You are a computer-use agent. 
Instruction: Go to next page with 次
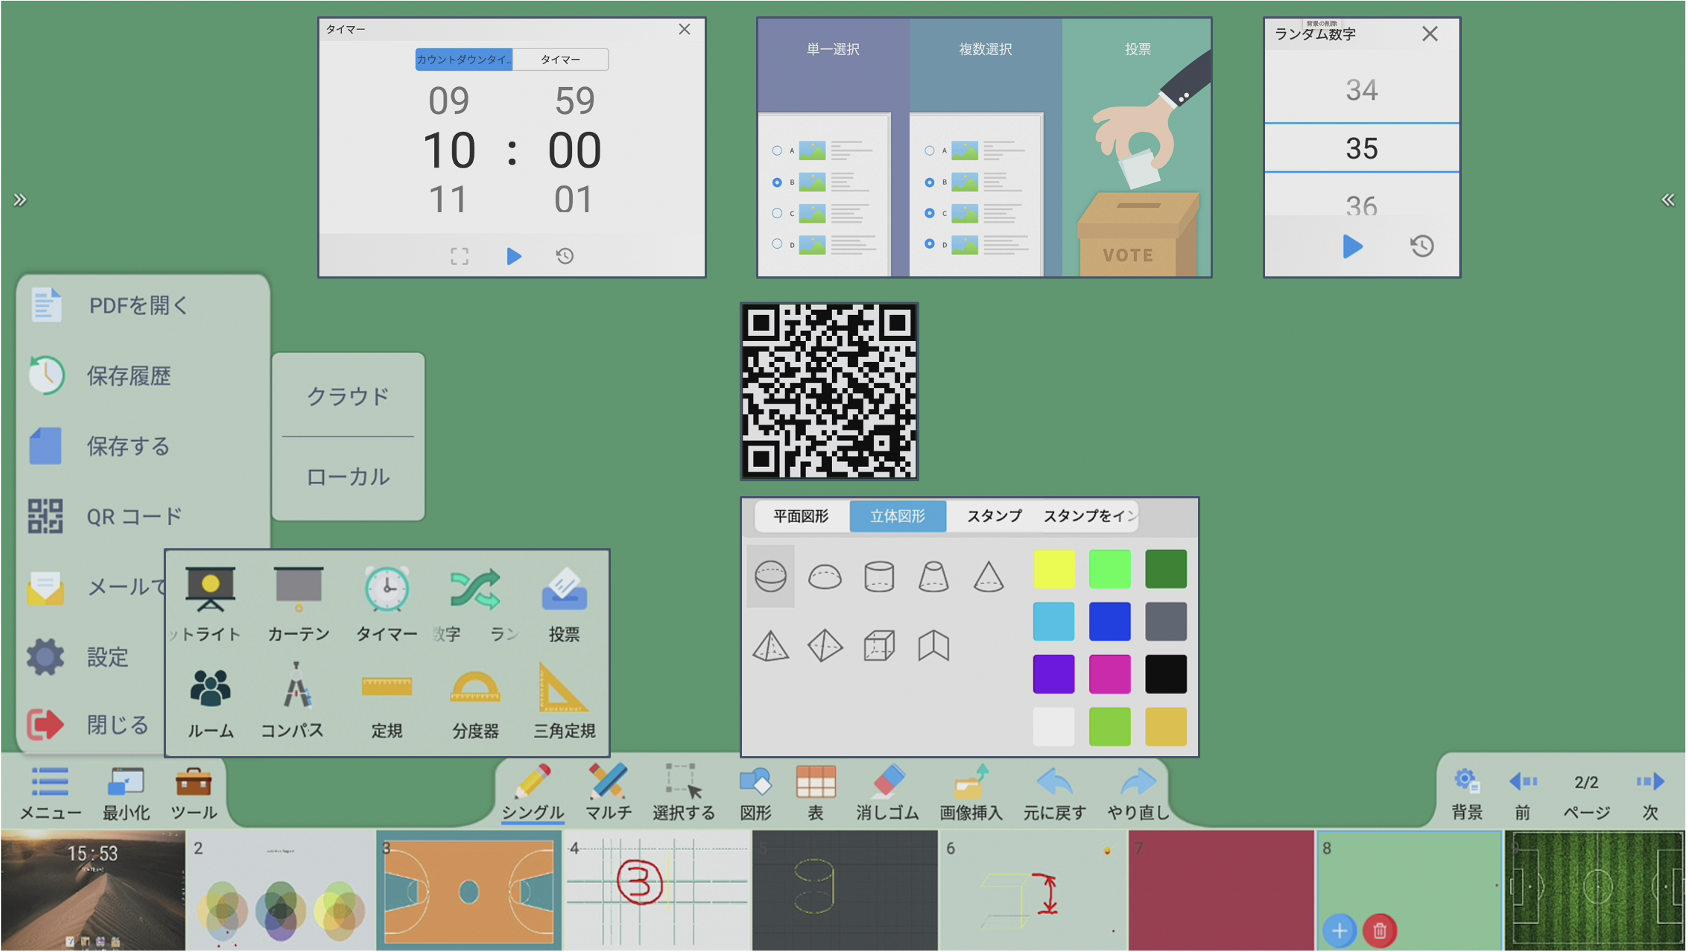1650,794
